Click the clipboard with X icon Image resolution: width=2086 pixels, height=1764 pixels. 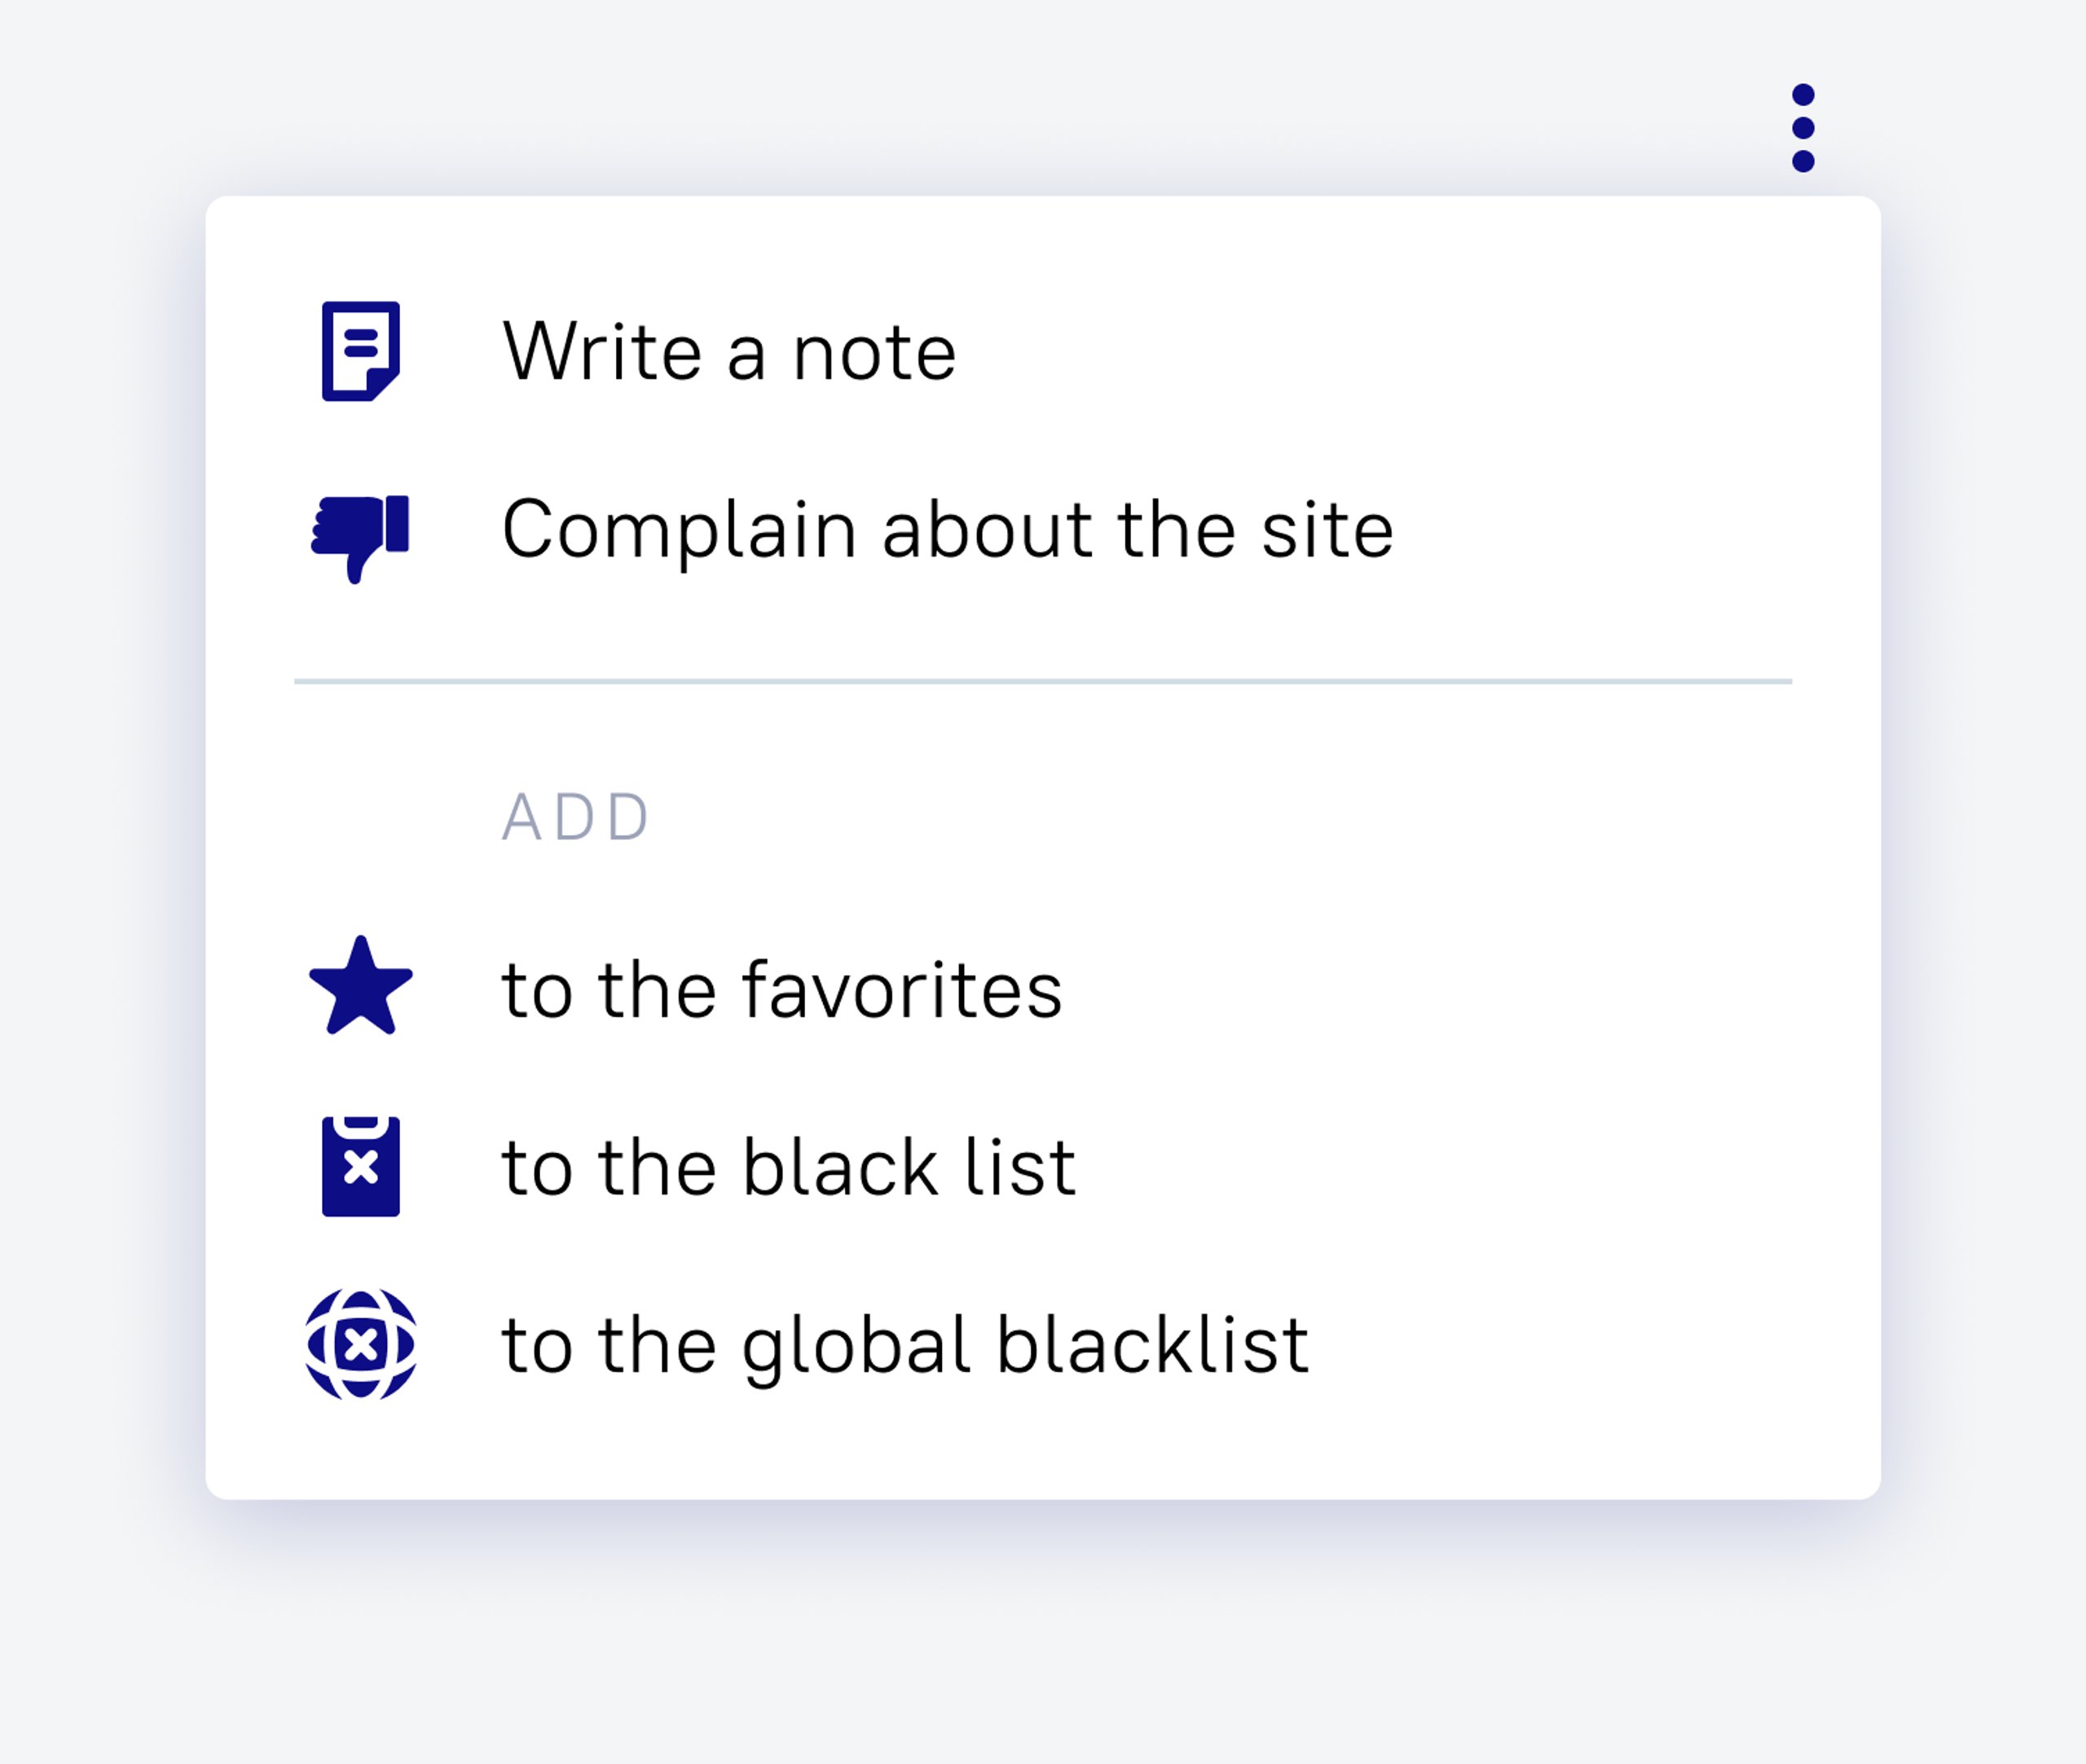(361, 1166)
